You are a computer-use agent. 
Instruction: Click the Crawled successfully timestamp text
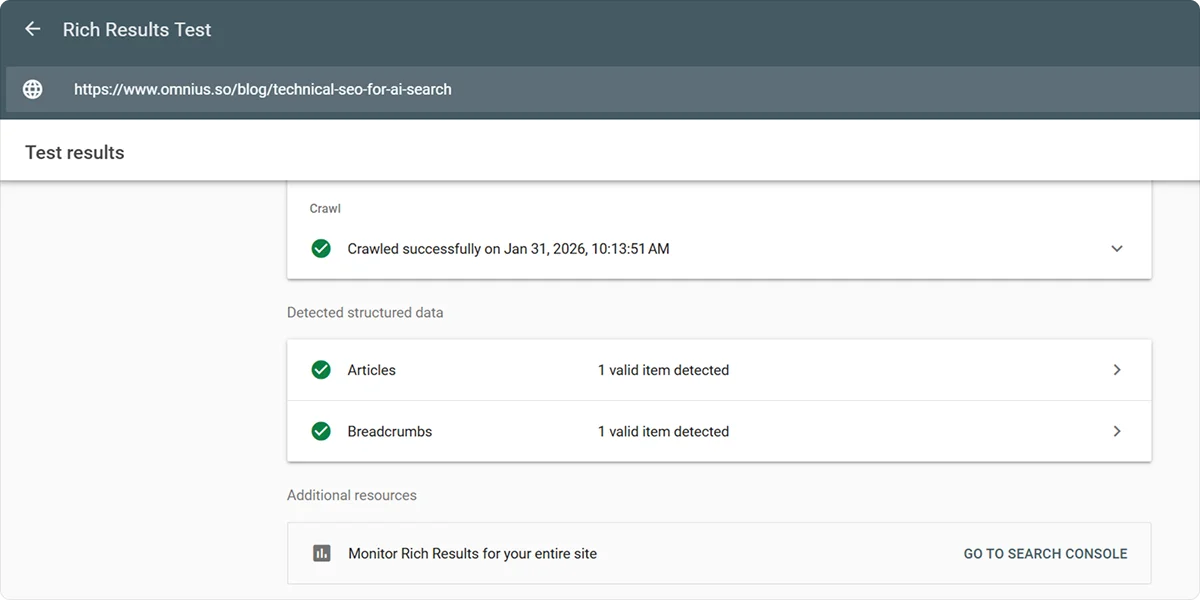coord(508,248)
